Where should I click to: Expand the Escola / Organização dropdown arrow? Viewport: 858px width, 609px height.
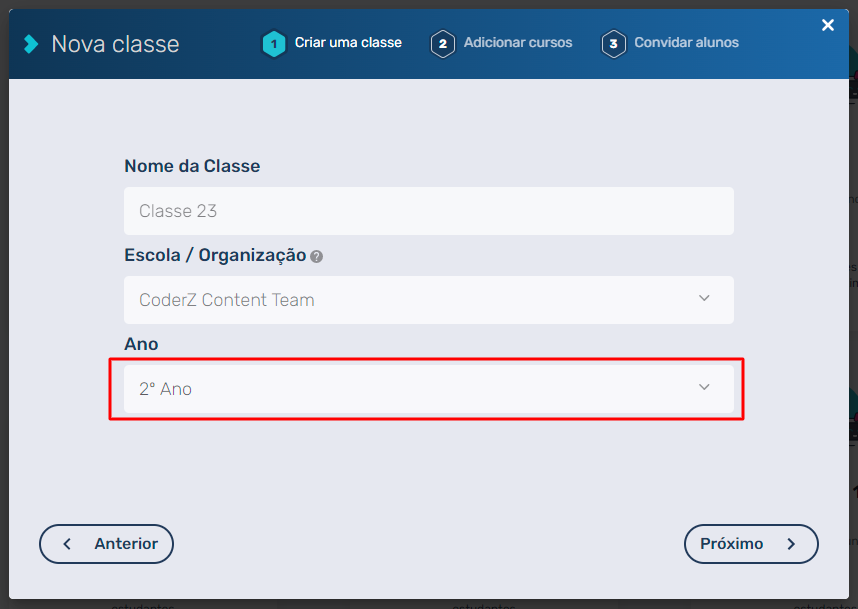(x=704, y=299)
